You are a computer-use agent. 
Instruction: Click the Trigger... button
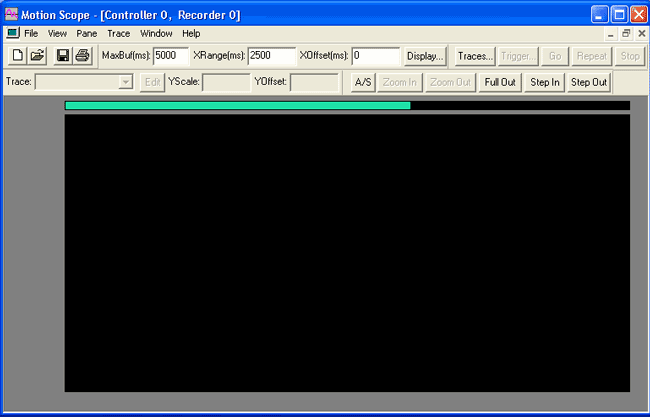518,56
